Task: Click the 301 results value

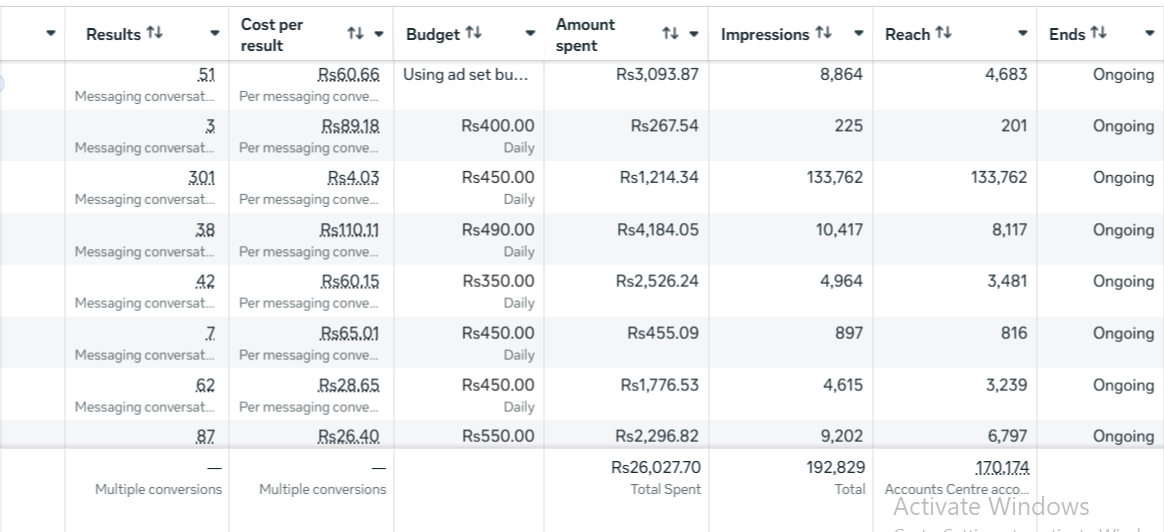Action: (201, 178)
